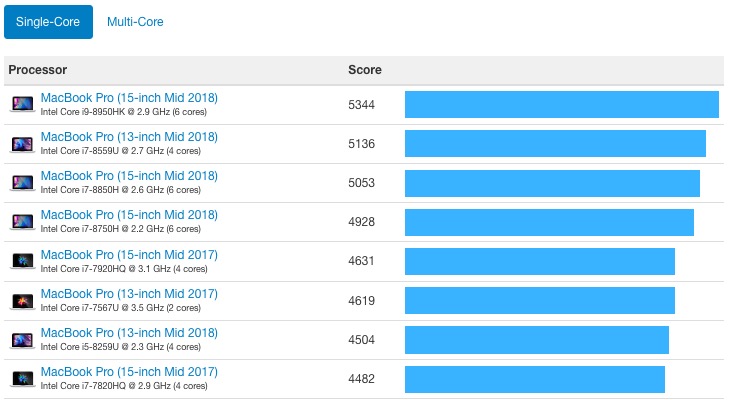Open MacBook Pro 13-inch Mid 2018 link scoring 5136
The image size is (748, 400).
point(129,137)
